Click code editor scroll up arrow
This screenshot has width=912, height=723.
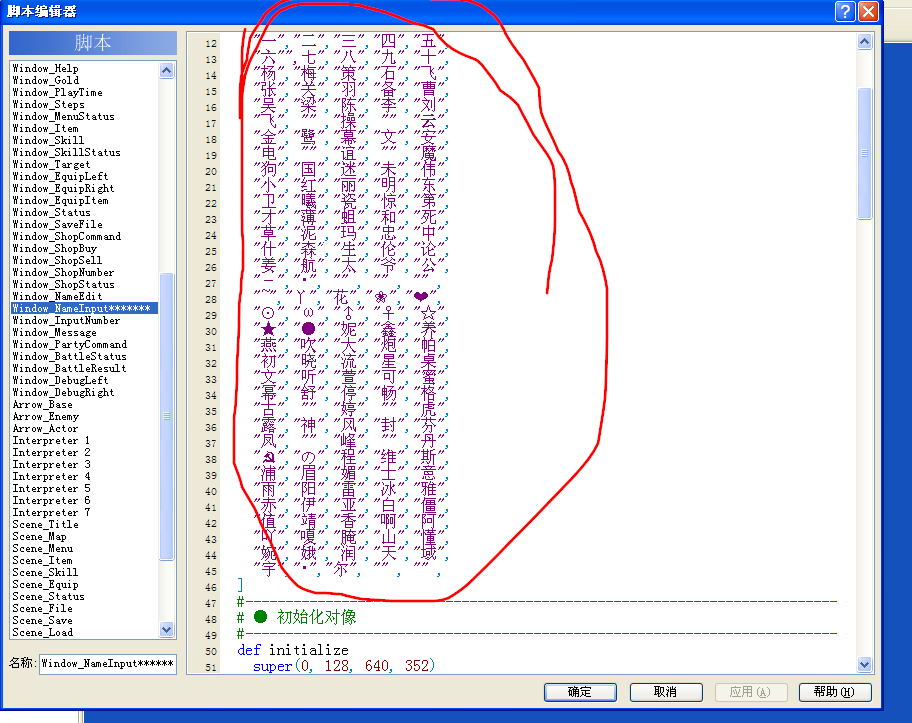tap(864, 41)
